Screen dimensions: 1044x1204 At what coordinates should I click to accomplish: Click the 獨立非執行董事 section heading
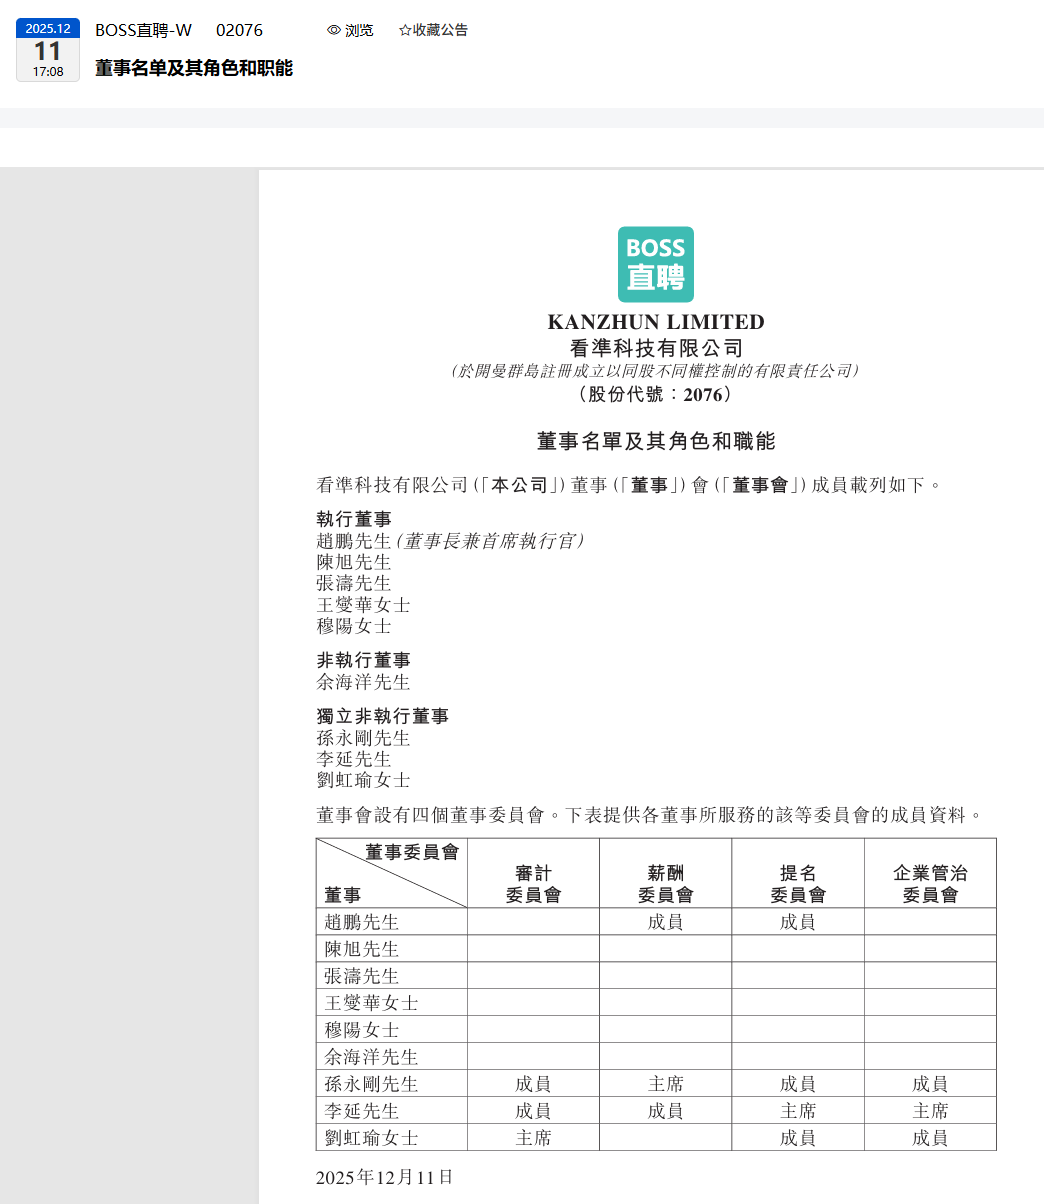[x=382, y=716]
